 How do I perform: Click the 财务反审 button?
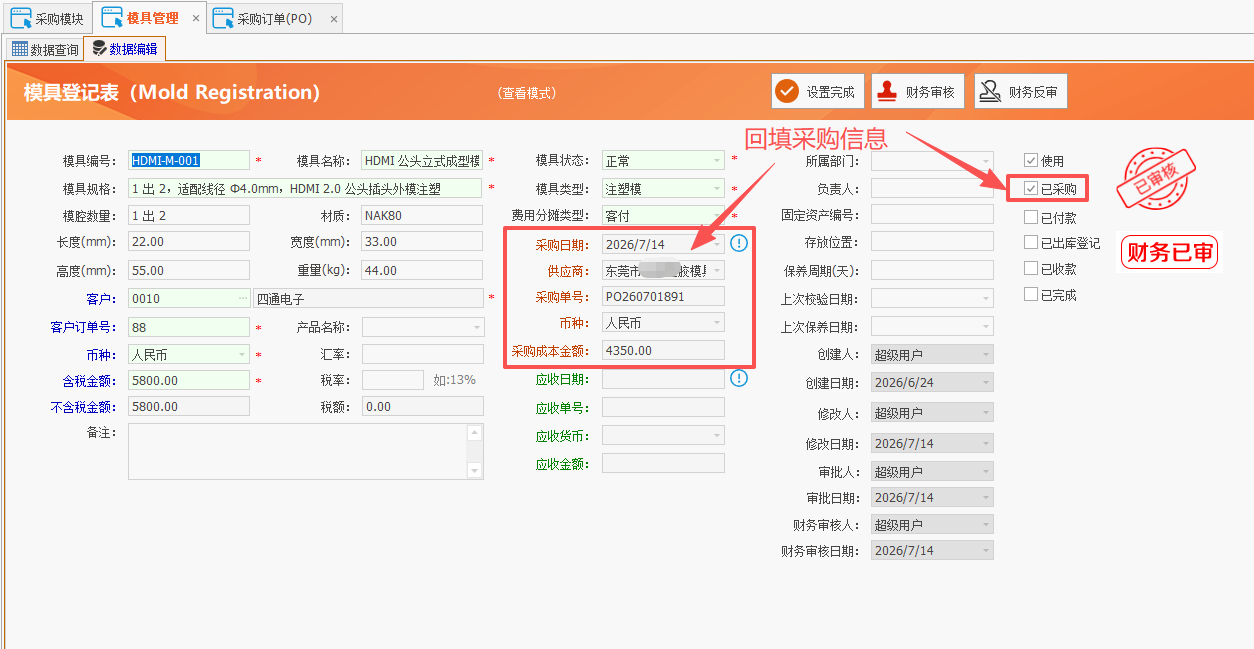coord(1020,91)
